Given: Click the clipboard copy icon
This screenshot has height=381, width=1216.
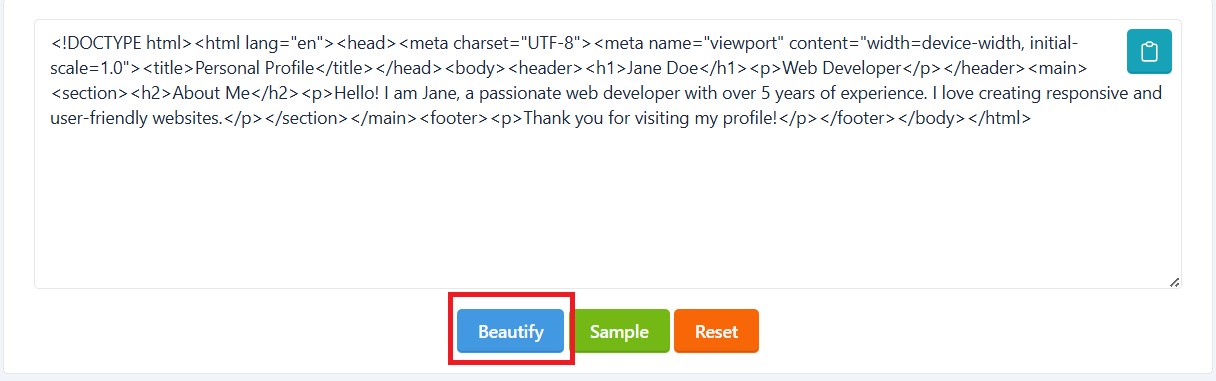Looking at the screenshot, I should coord(1149,52).
